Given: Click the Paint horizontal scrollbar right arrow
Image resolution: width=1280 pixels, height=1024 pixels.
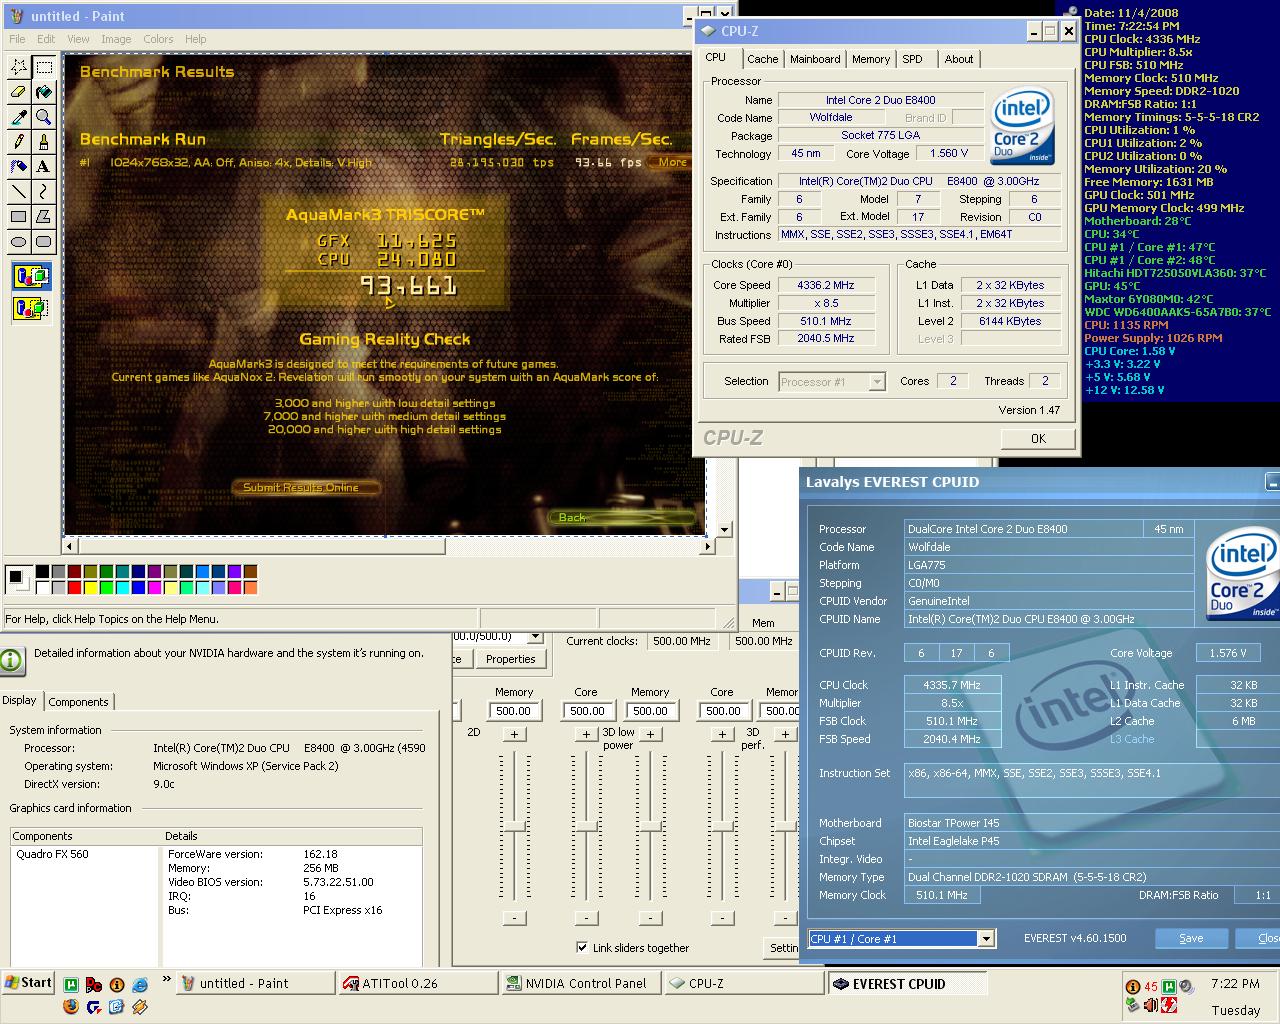Looking at the screenshot, I should pos(707,546).
